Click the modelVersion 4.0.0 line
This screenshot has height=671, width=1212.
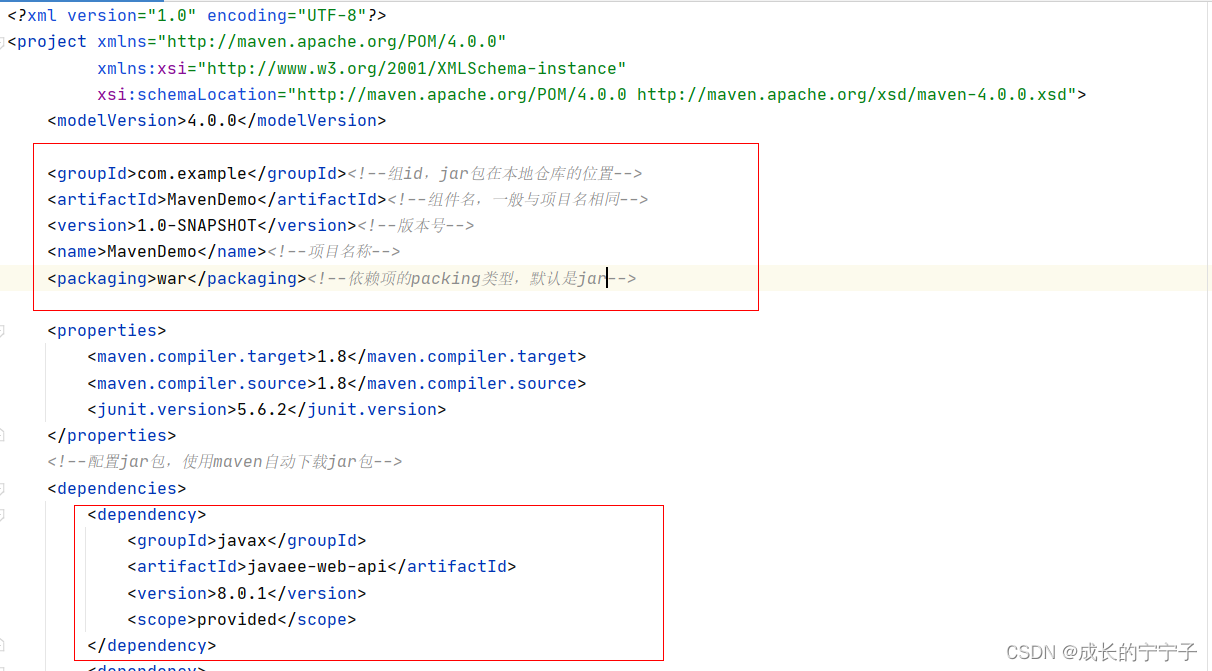tap(216, 120)
